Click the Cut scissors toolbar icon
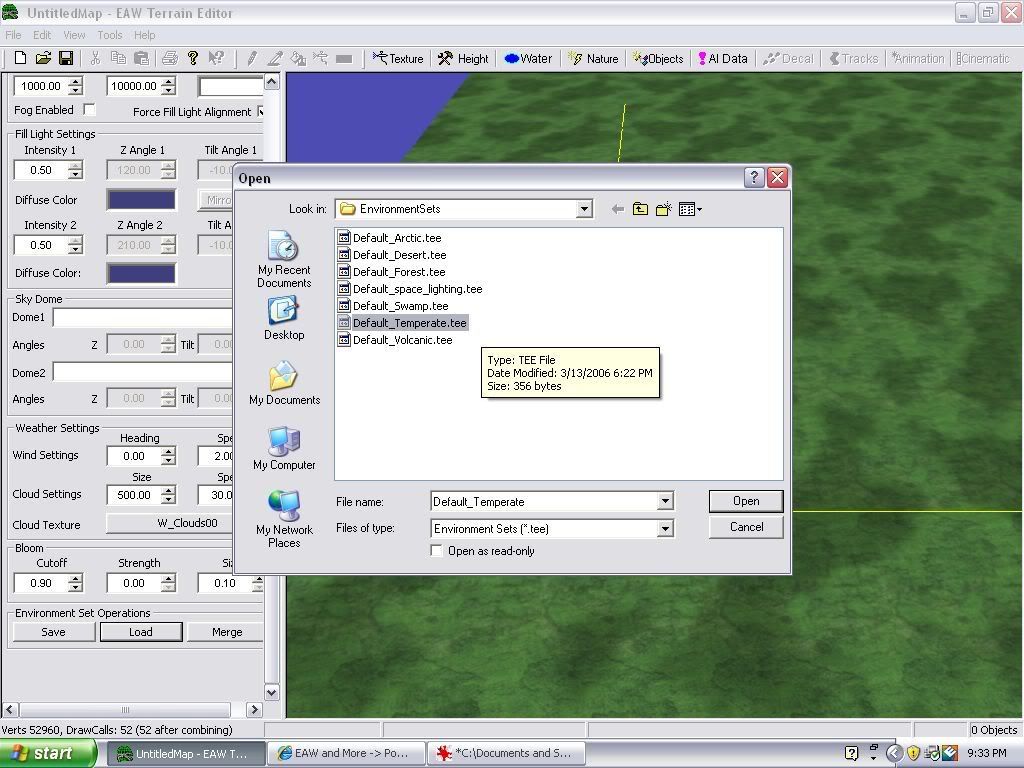The image size is (1024, 768). click(95, 58)
